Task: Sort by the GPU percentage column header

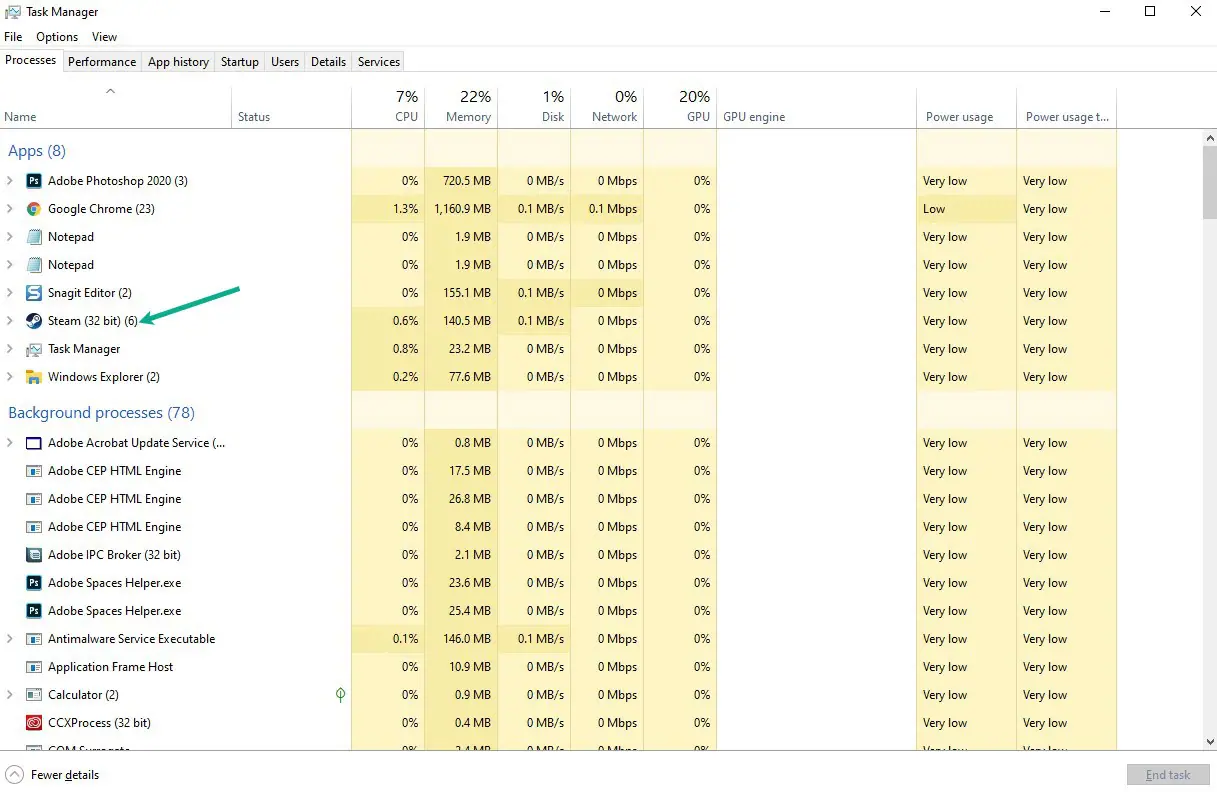Action: pyautogui.click(x=680, y=108)
